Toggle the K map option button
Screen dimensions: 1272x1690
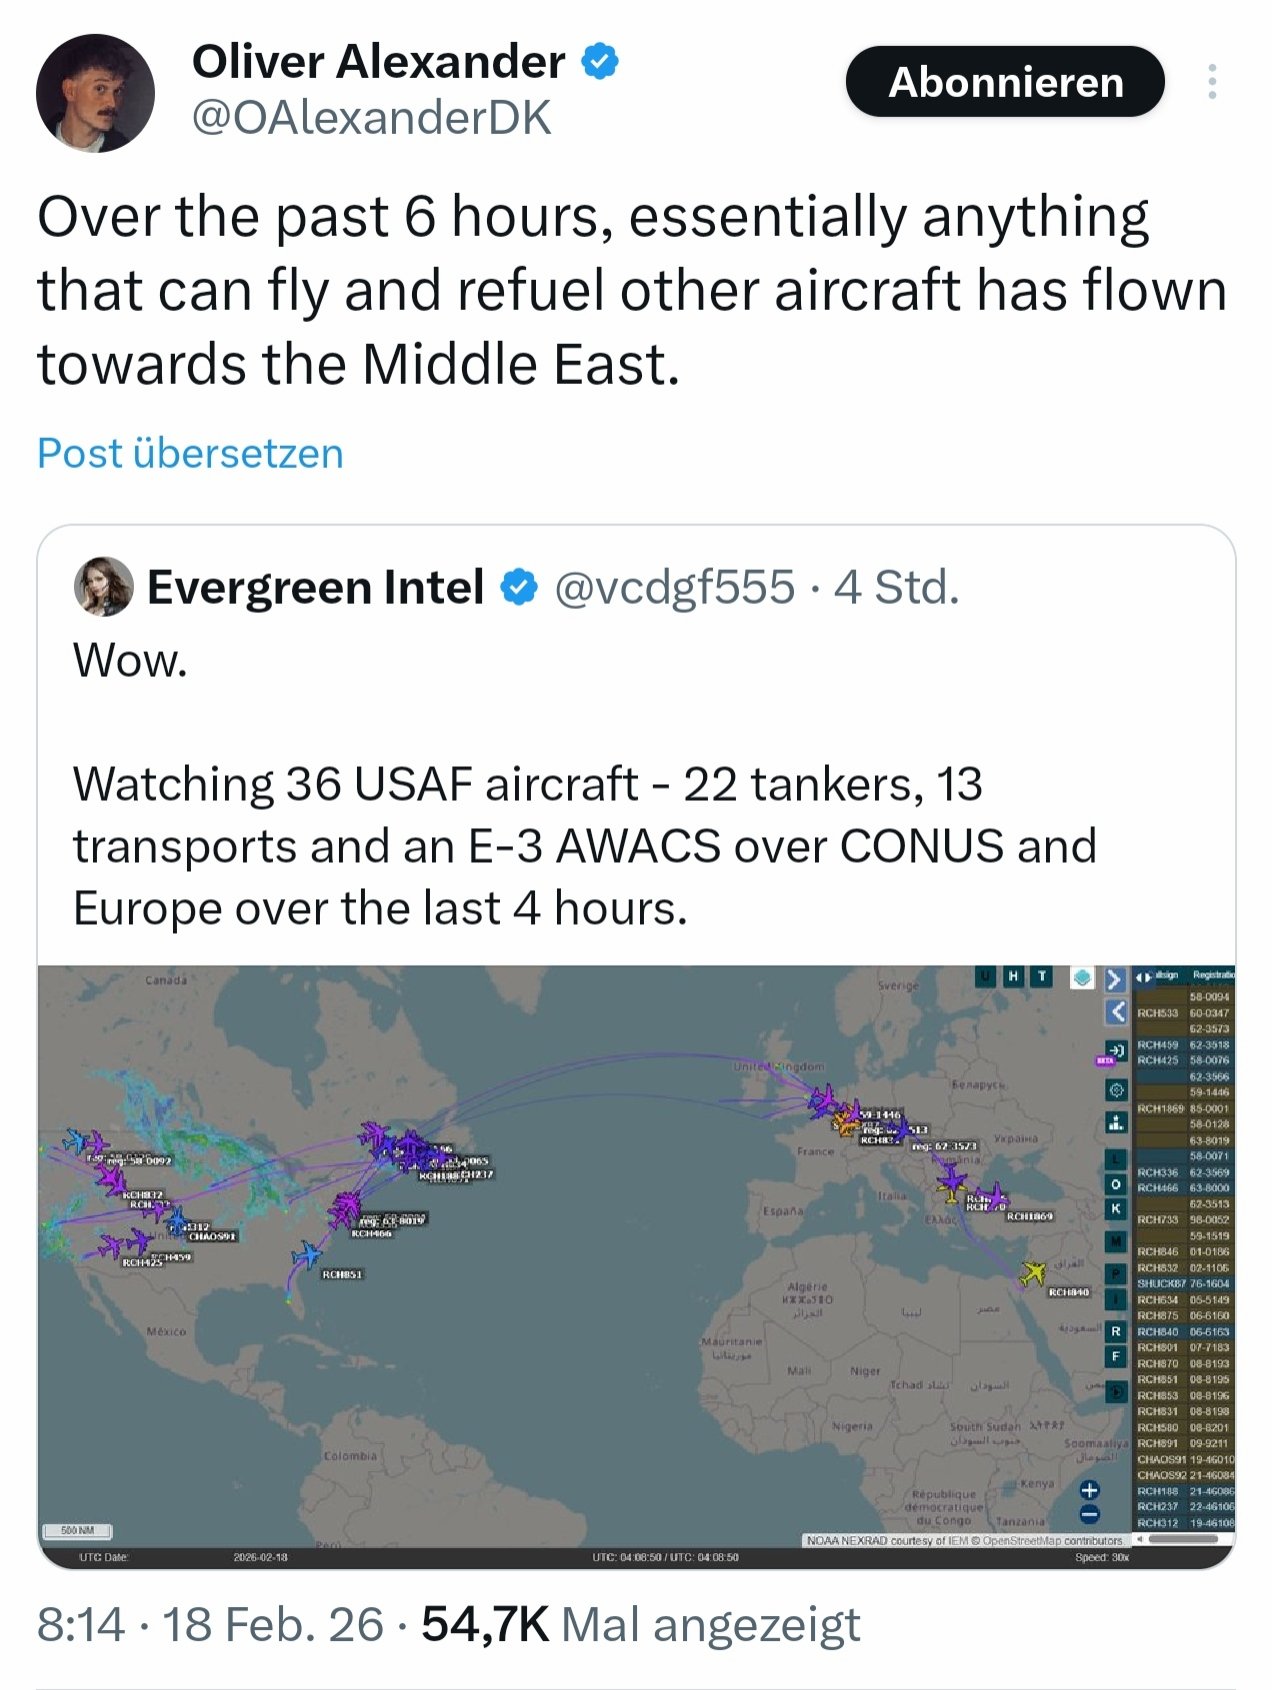click(x=1116, y=1209)
